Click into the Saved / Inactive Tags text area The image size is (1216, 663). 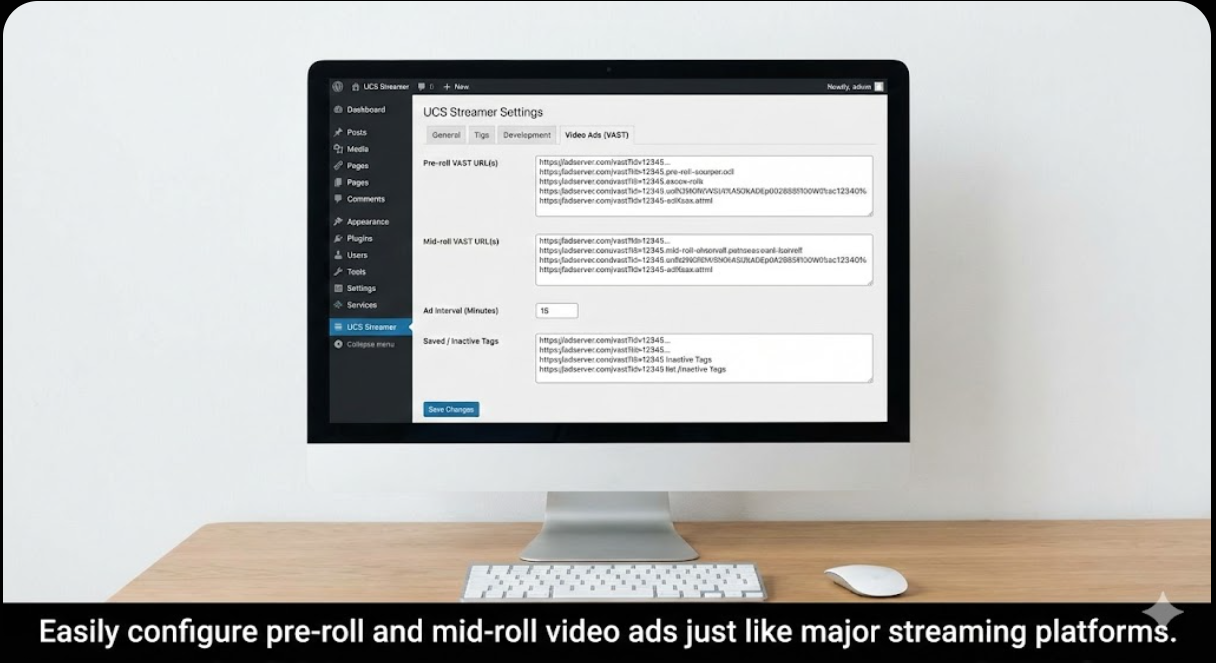pyautogui.click(x=703, y=358)
